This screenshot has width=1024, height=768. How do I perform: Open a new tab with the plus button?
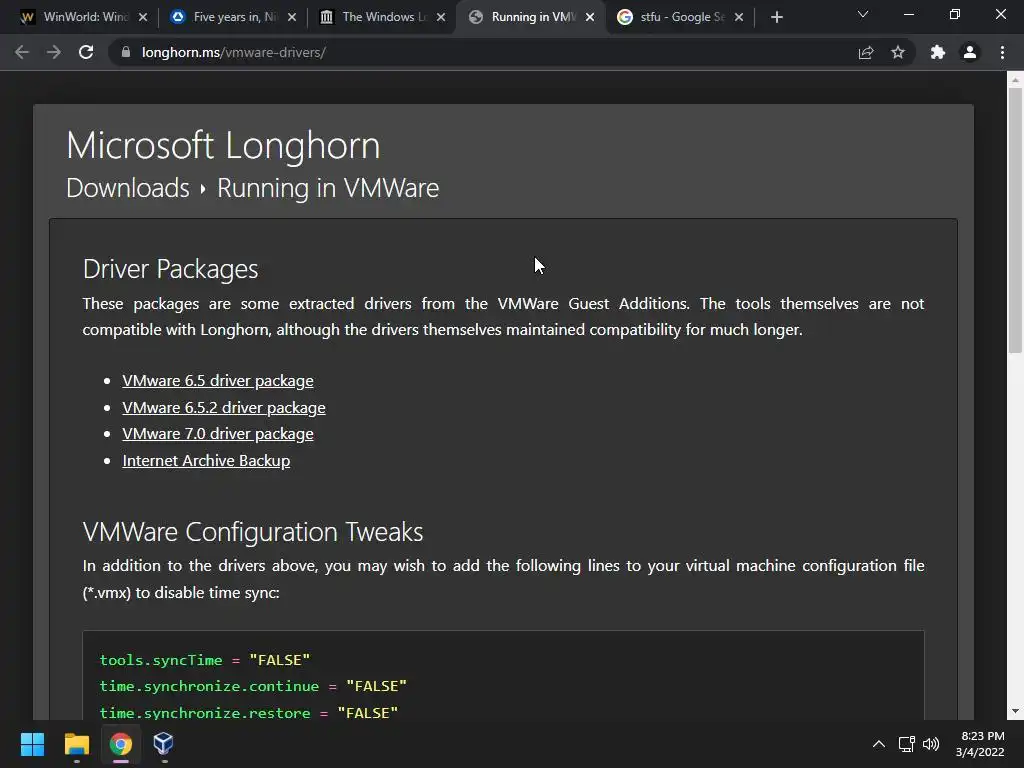point(776,17)
